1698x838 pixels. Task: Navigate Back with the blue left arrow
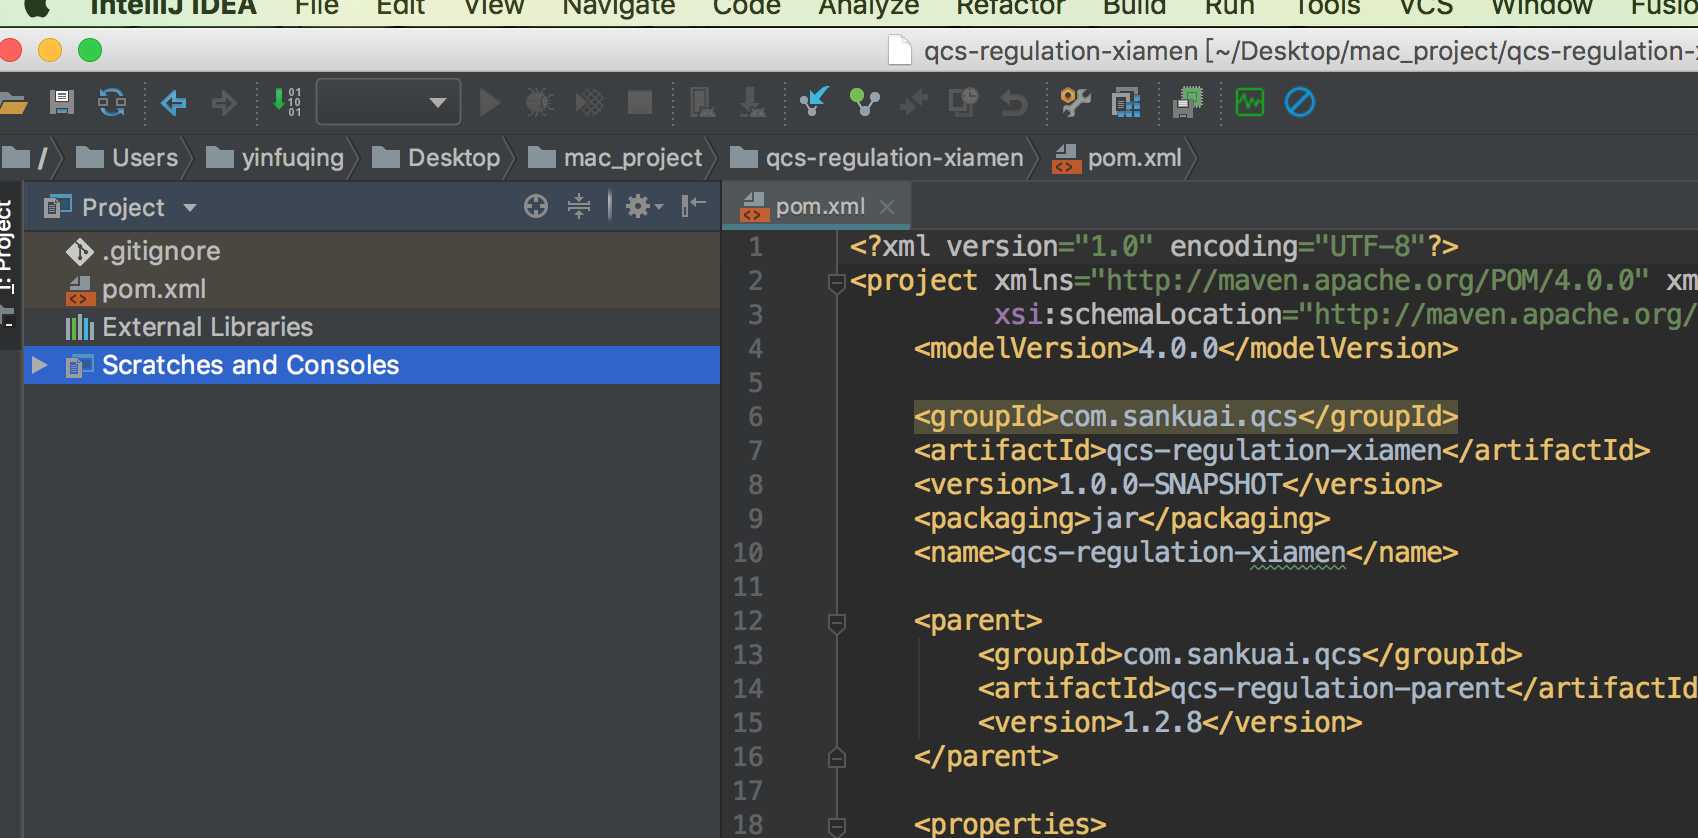(174, 102)
